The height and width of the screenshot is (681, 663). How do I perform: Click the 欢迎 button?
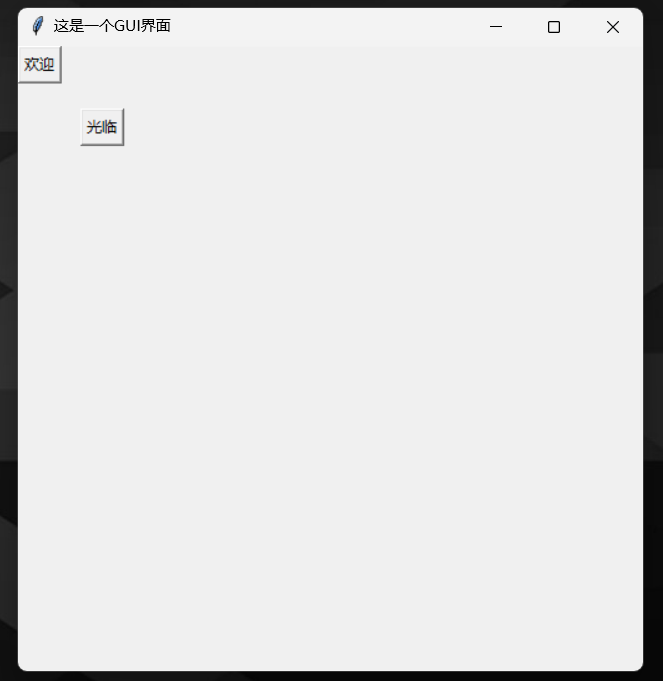click(x=40, y=64)
